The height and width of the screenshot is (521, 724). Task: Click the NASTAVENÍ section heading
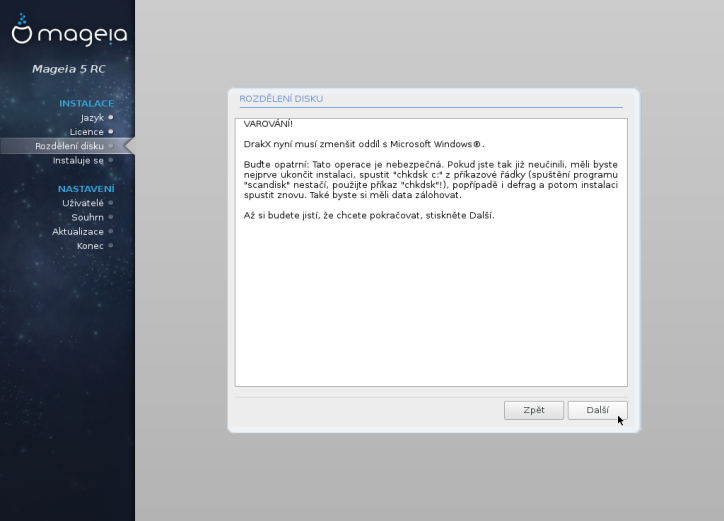(x=86, y=188)
